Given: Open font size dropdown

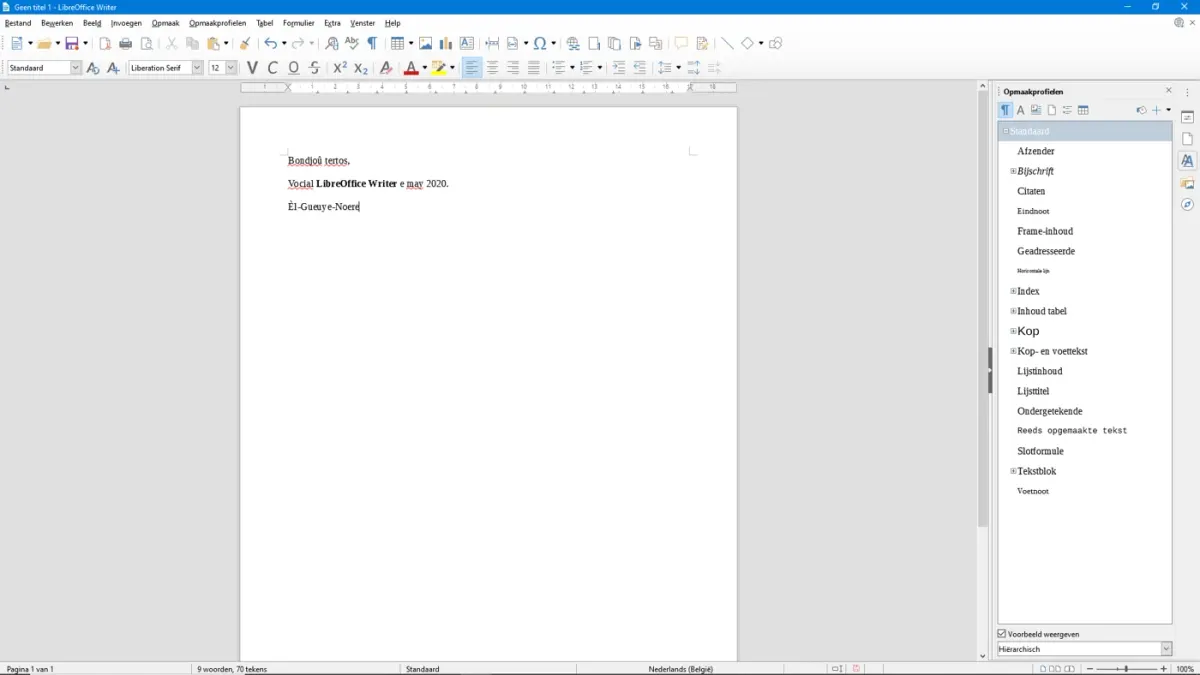Looking at the screenshot, I should coord(231,68).
